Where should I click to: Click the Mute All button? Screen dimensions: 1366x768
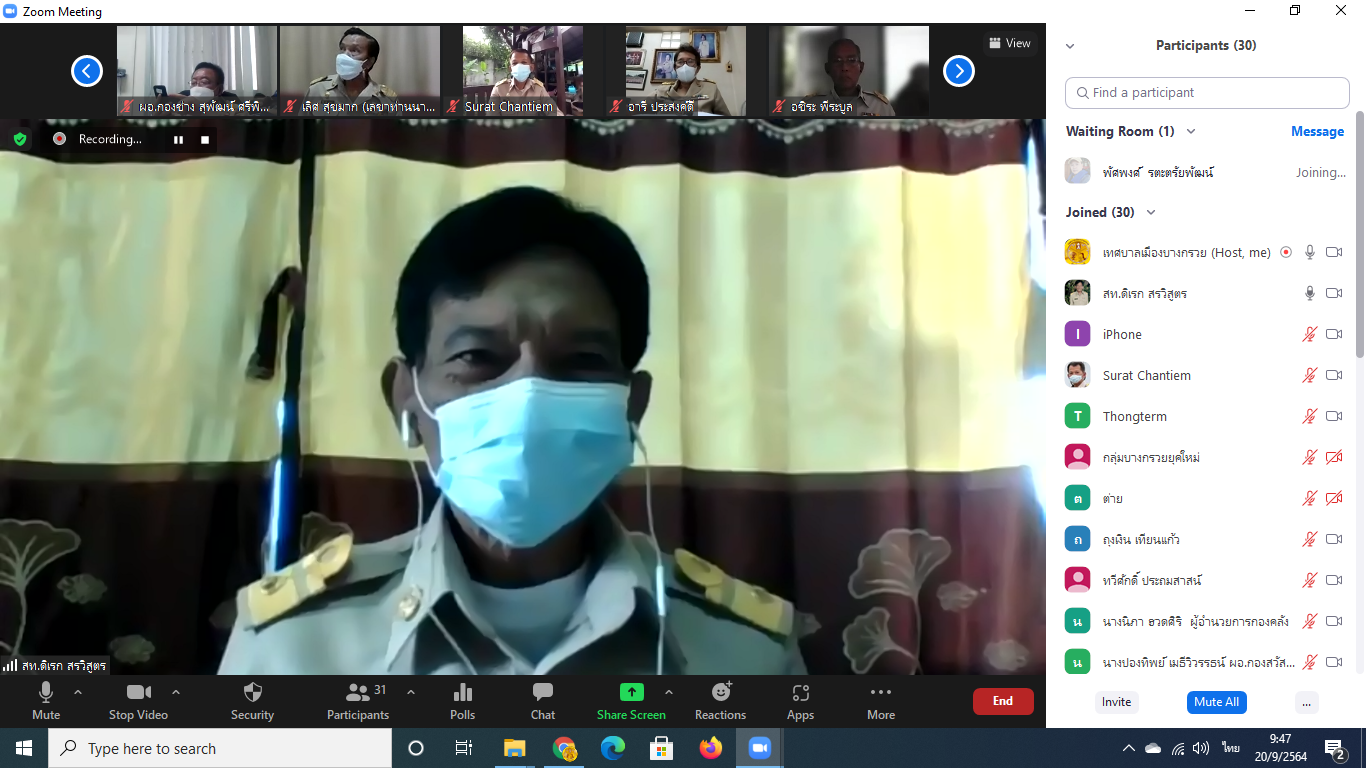pyautogui.click(x=1217, y=702)
